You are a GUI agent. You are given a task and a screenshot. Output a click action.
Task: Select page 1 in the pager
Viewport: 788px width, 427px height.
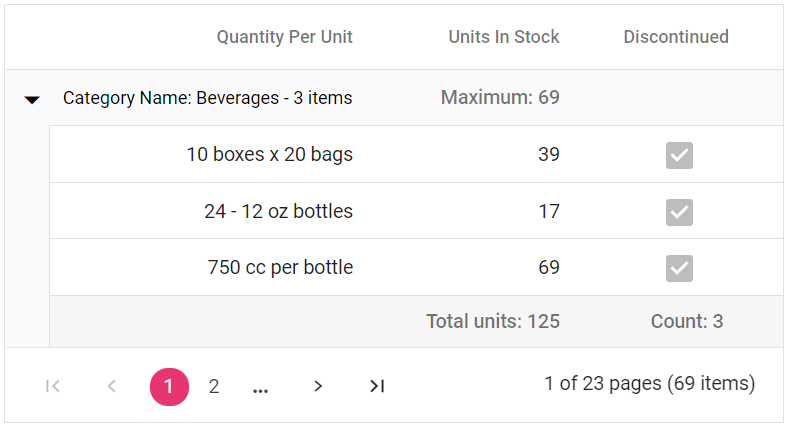click(x=169, y=386)
